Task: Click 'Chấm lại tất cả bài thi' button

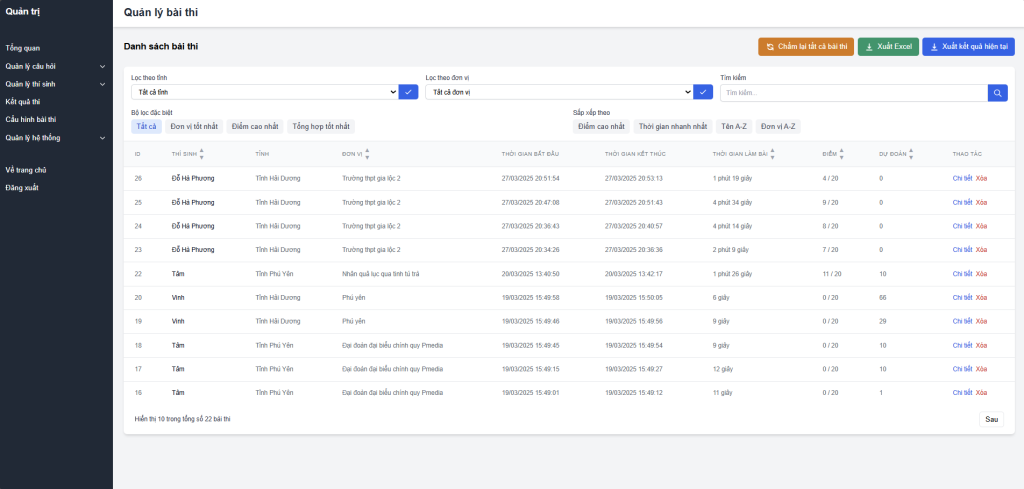Action: point(805,47)
